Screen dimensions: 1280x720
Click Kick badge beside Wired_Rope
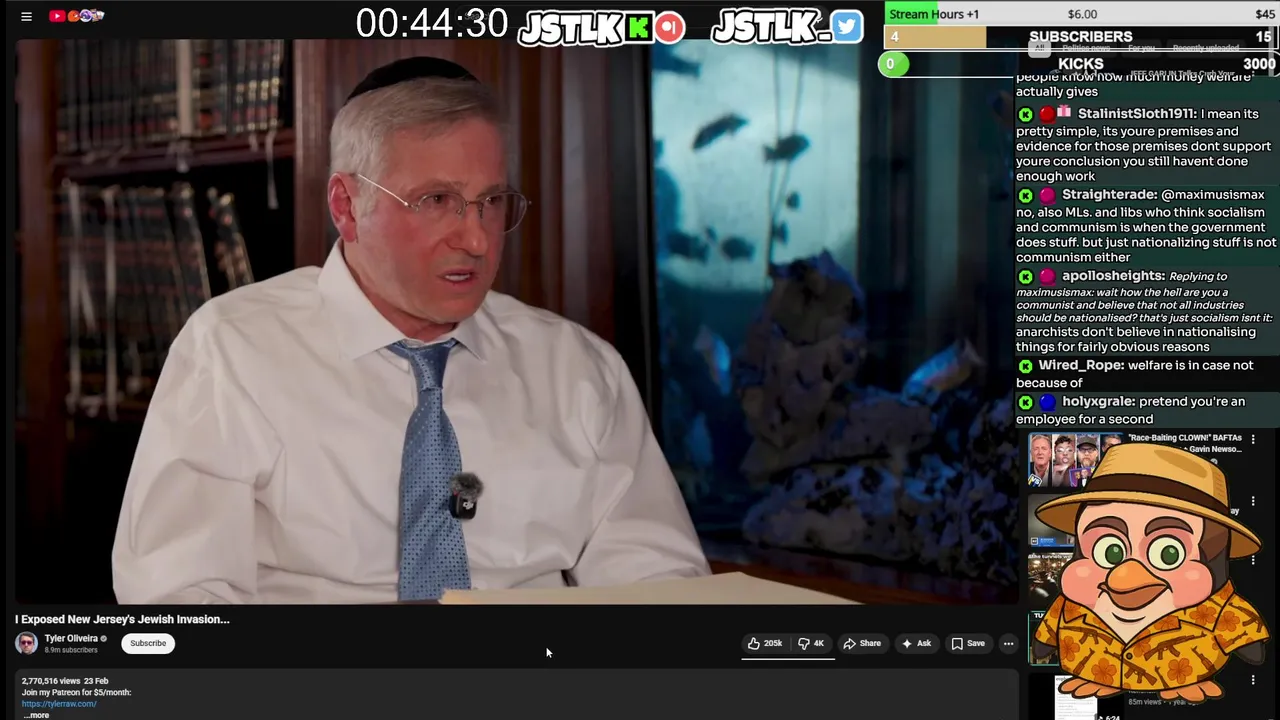tap(1025, 366)
